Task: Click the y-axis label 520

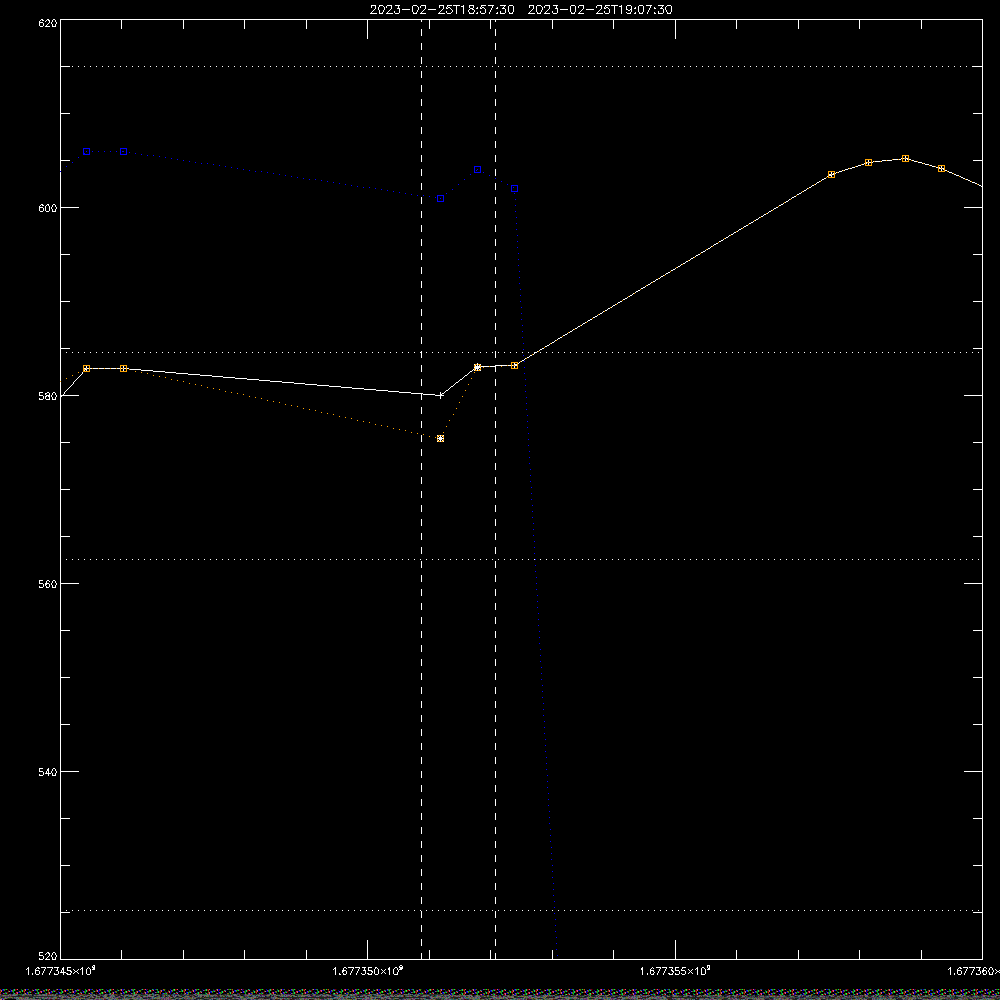Action: click(48, 956)
